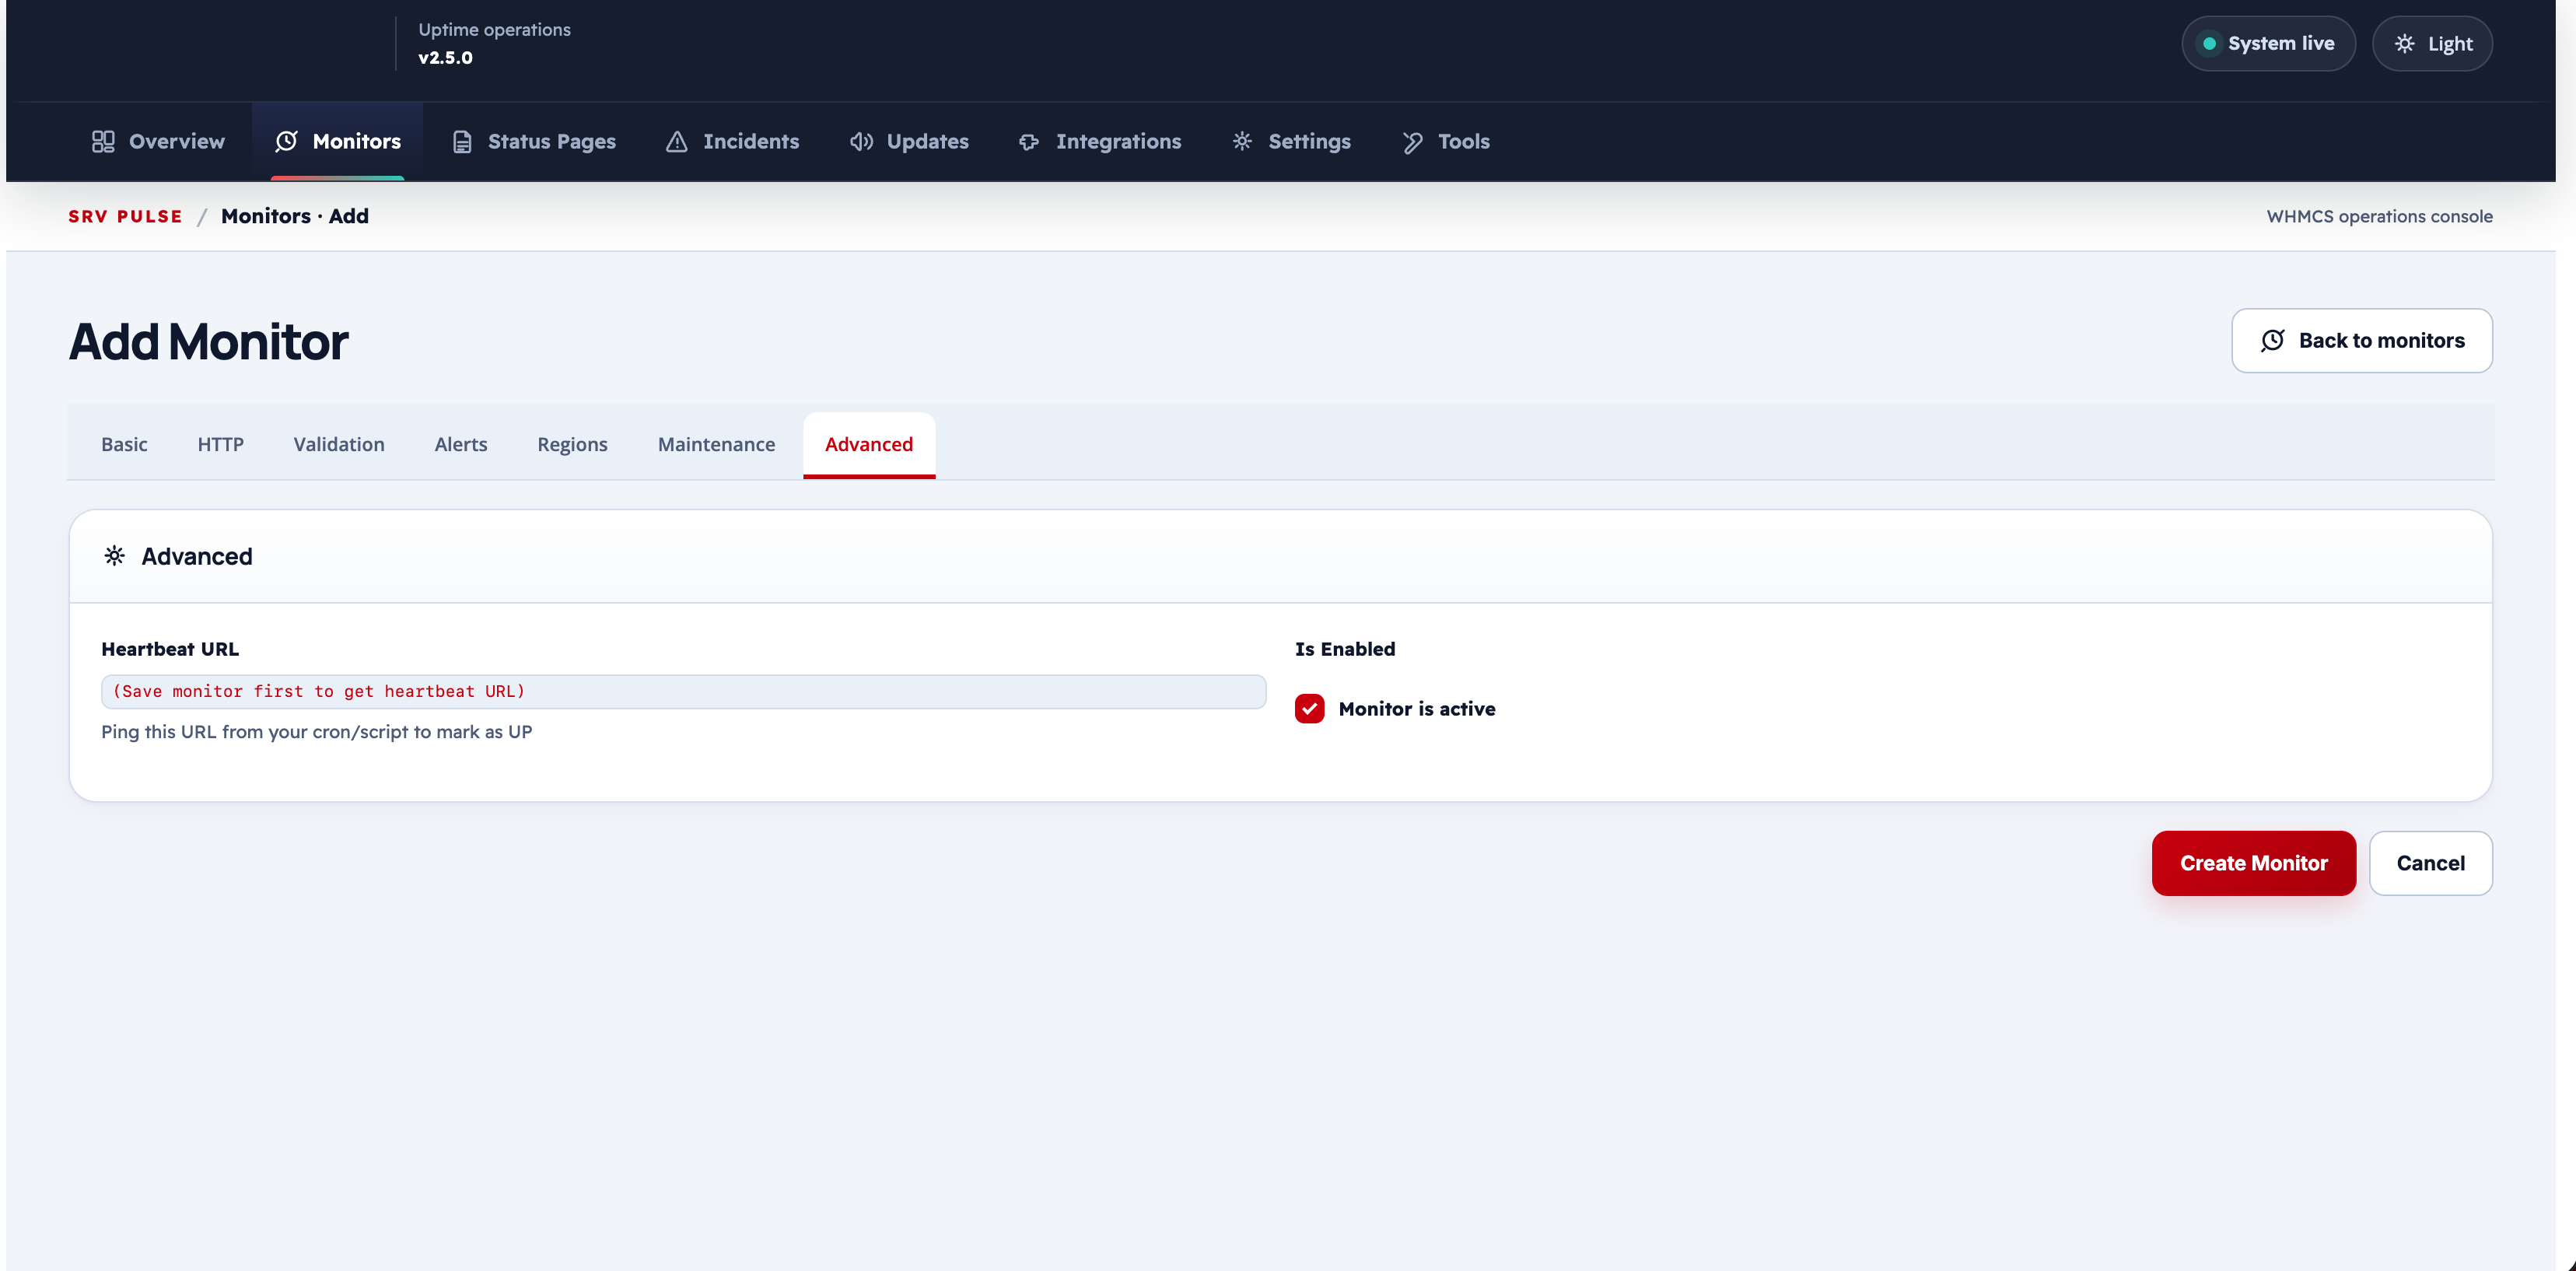Click the Heartbeat URL field label
This screenshot has width=2576, height=1271.
pyautogui.click(x=170, y=649)
